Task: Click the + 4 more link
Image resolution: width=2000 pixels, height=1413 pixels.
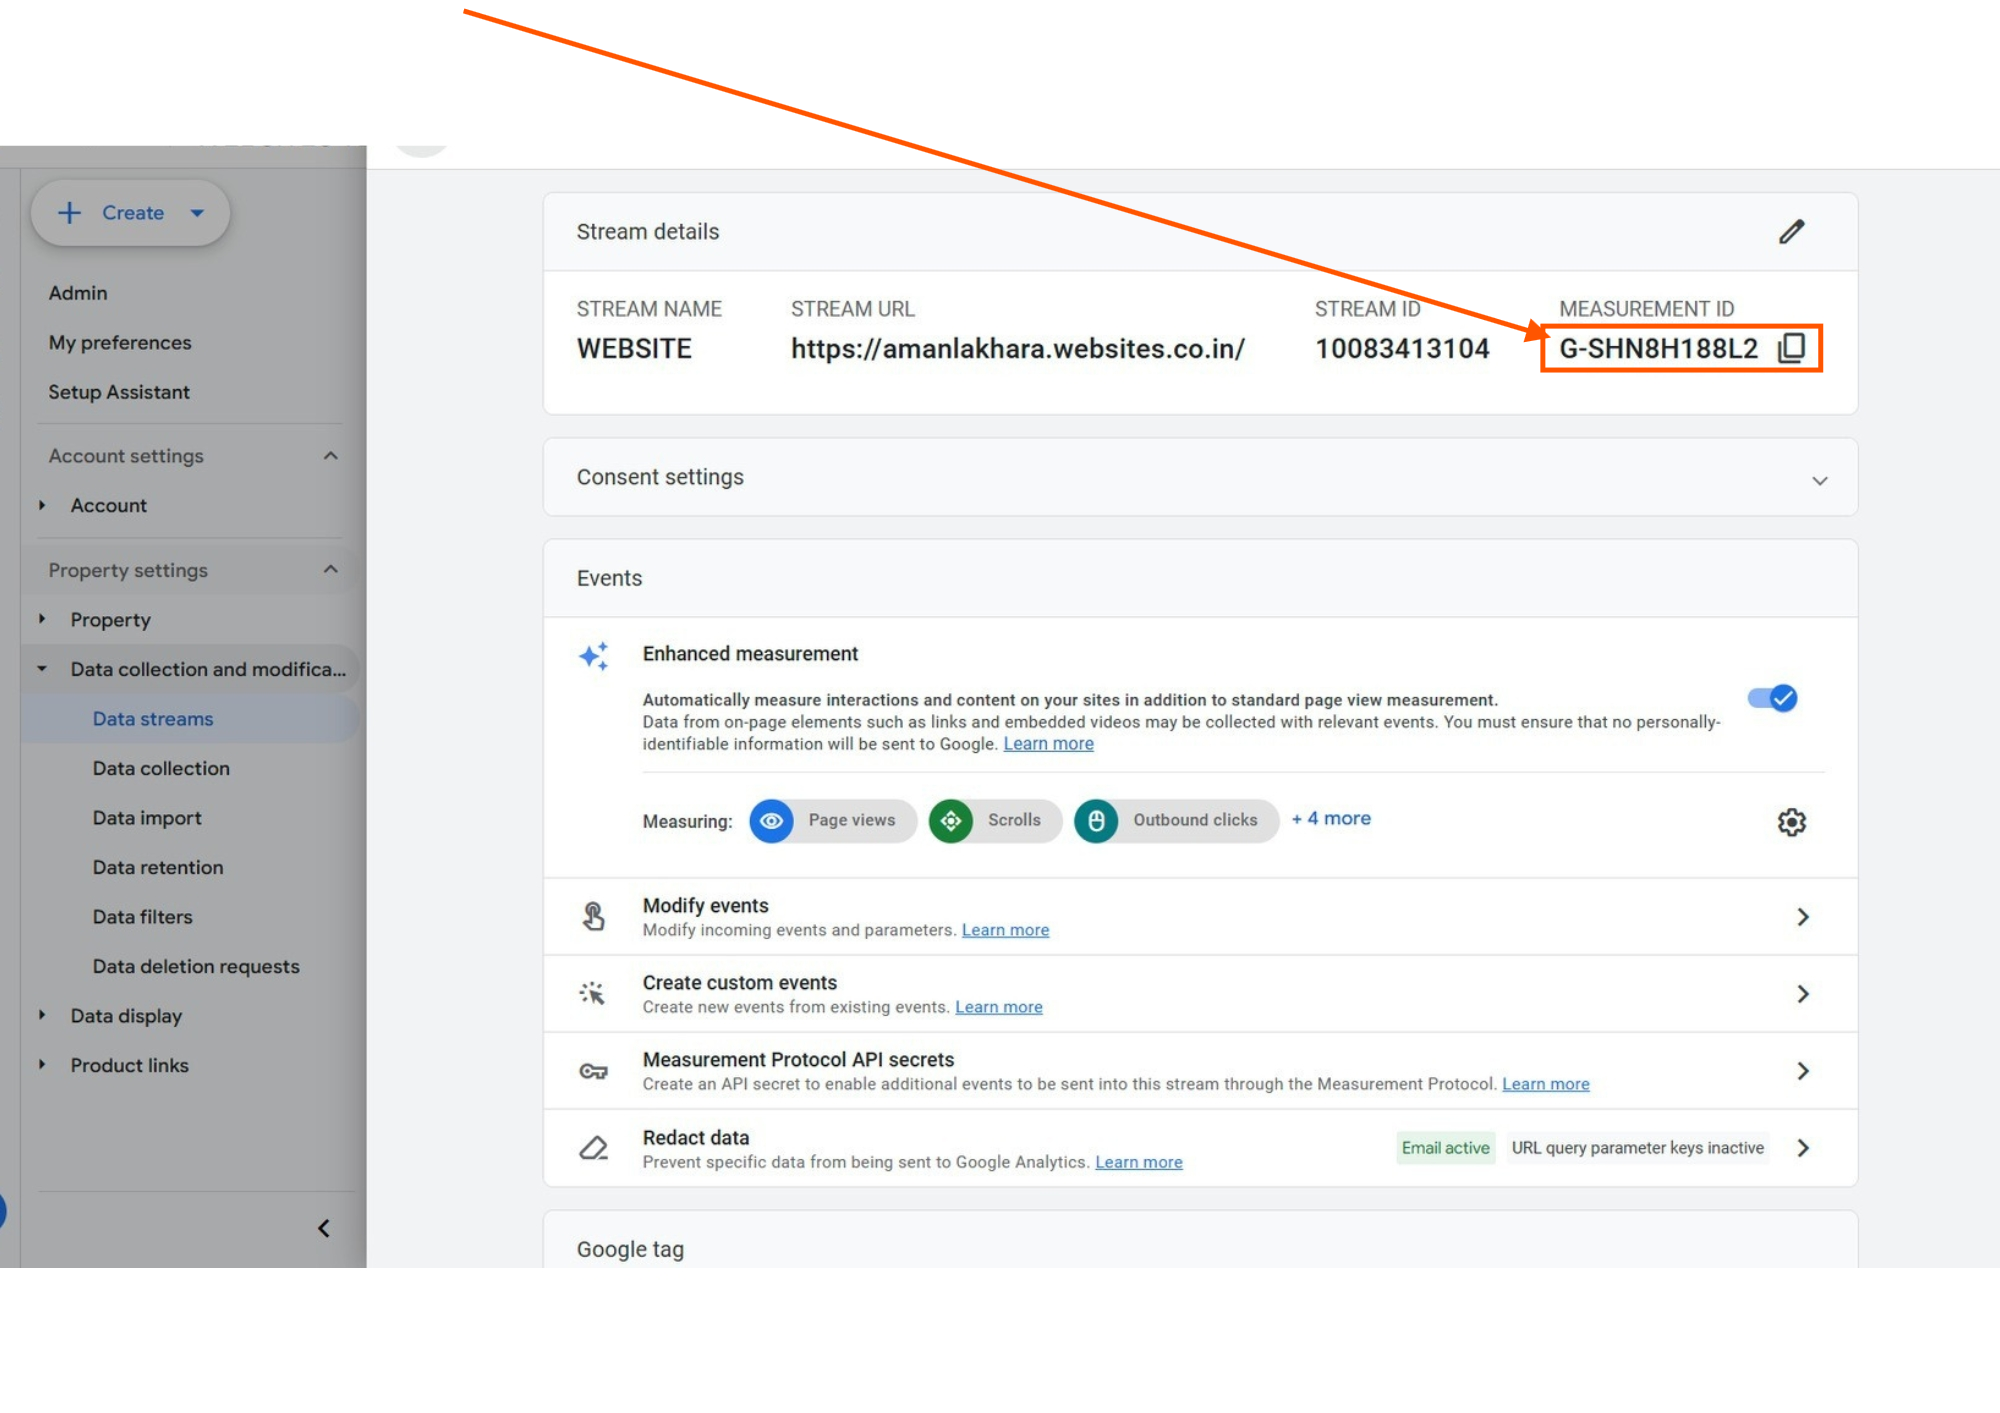Action: (x=1331, y=818)
